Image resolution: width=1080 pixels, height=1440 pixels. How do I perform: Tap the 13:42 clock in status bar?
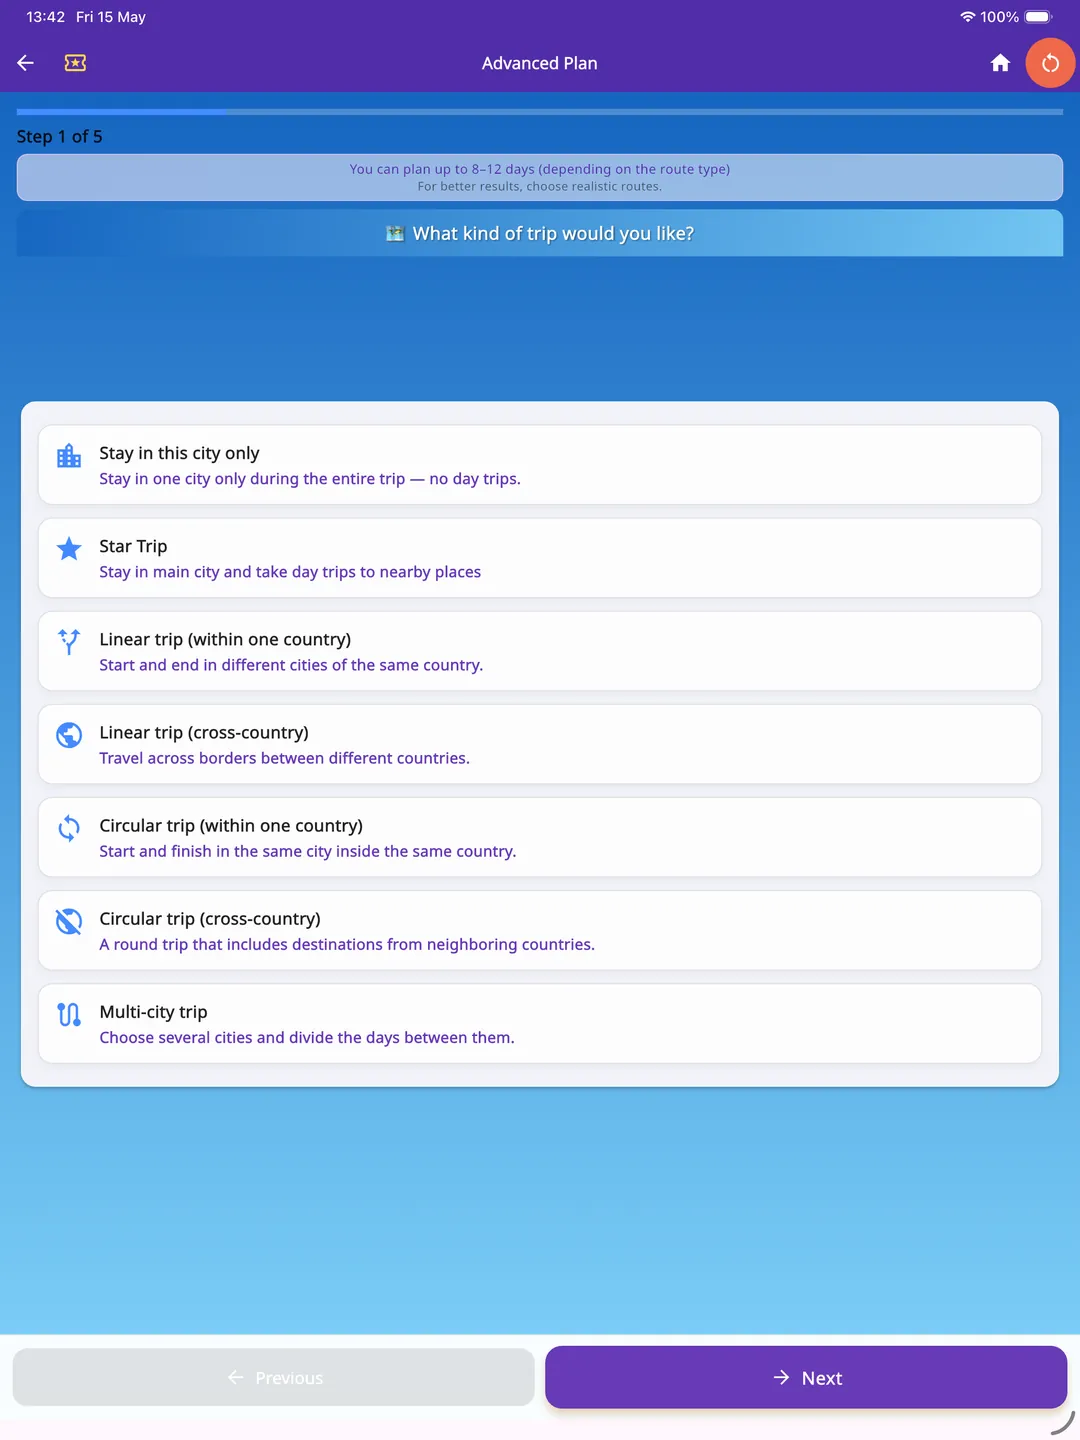(45, 17)
